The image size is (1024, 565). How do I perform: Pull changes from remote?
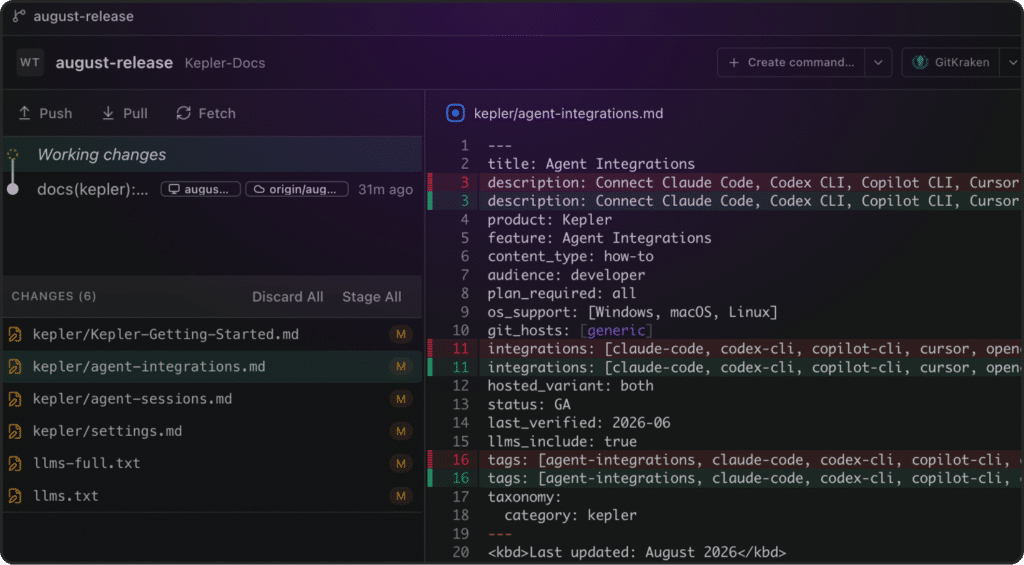[125, 113]
